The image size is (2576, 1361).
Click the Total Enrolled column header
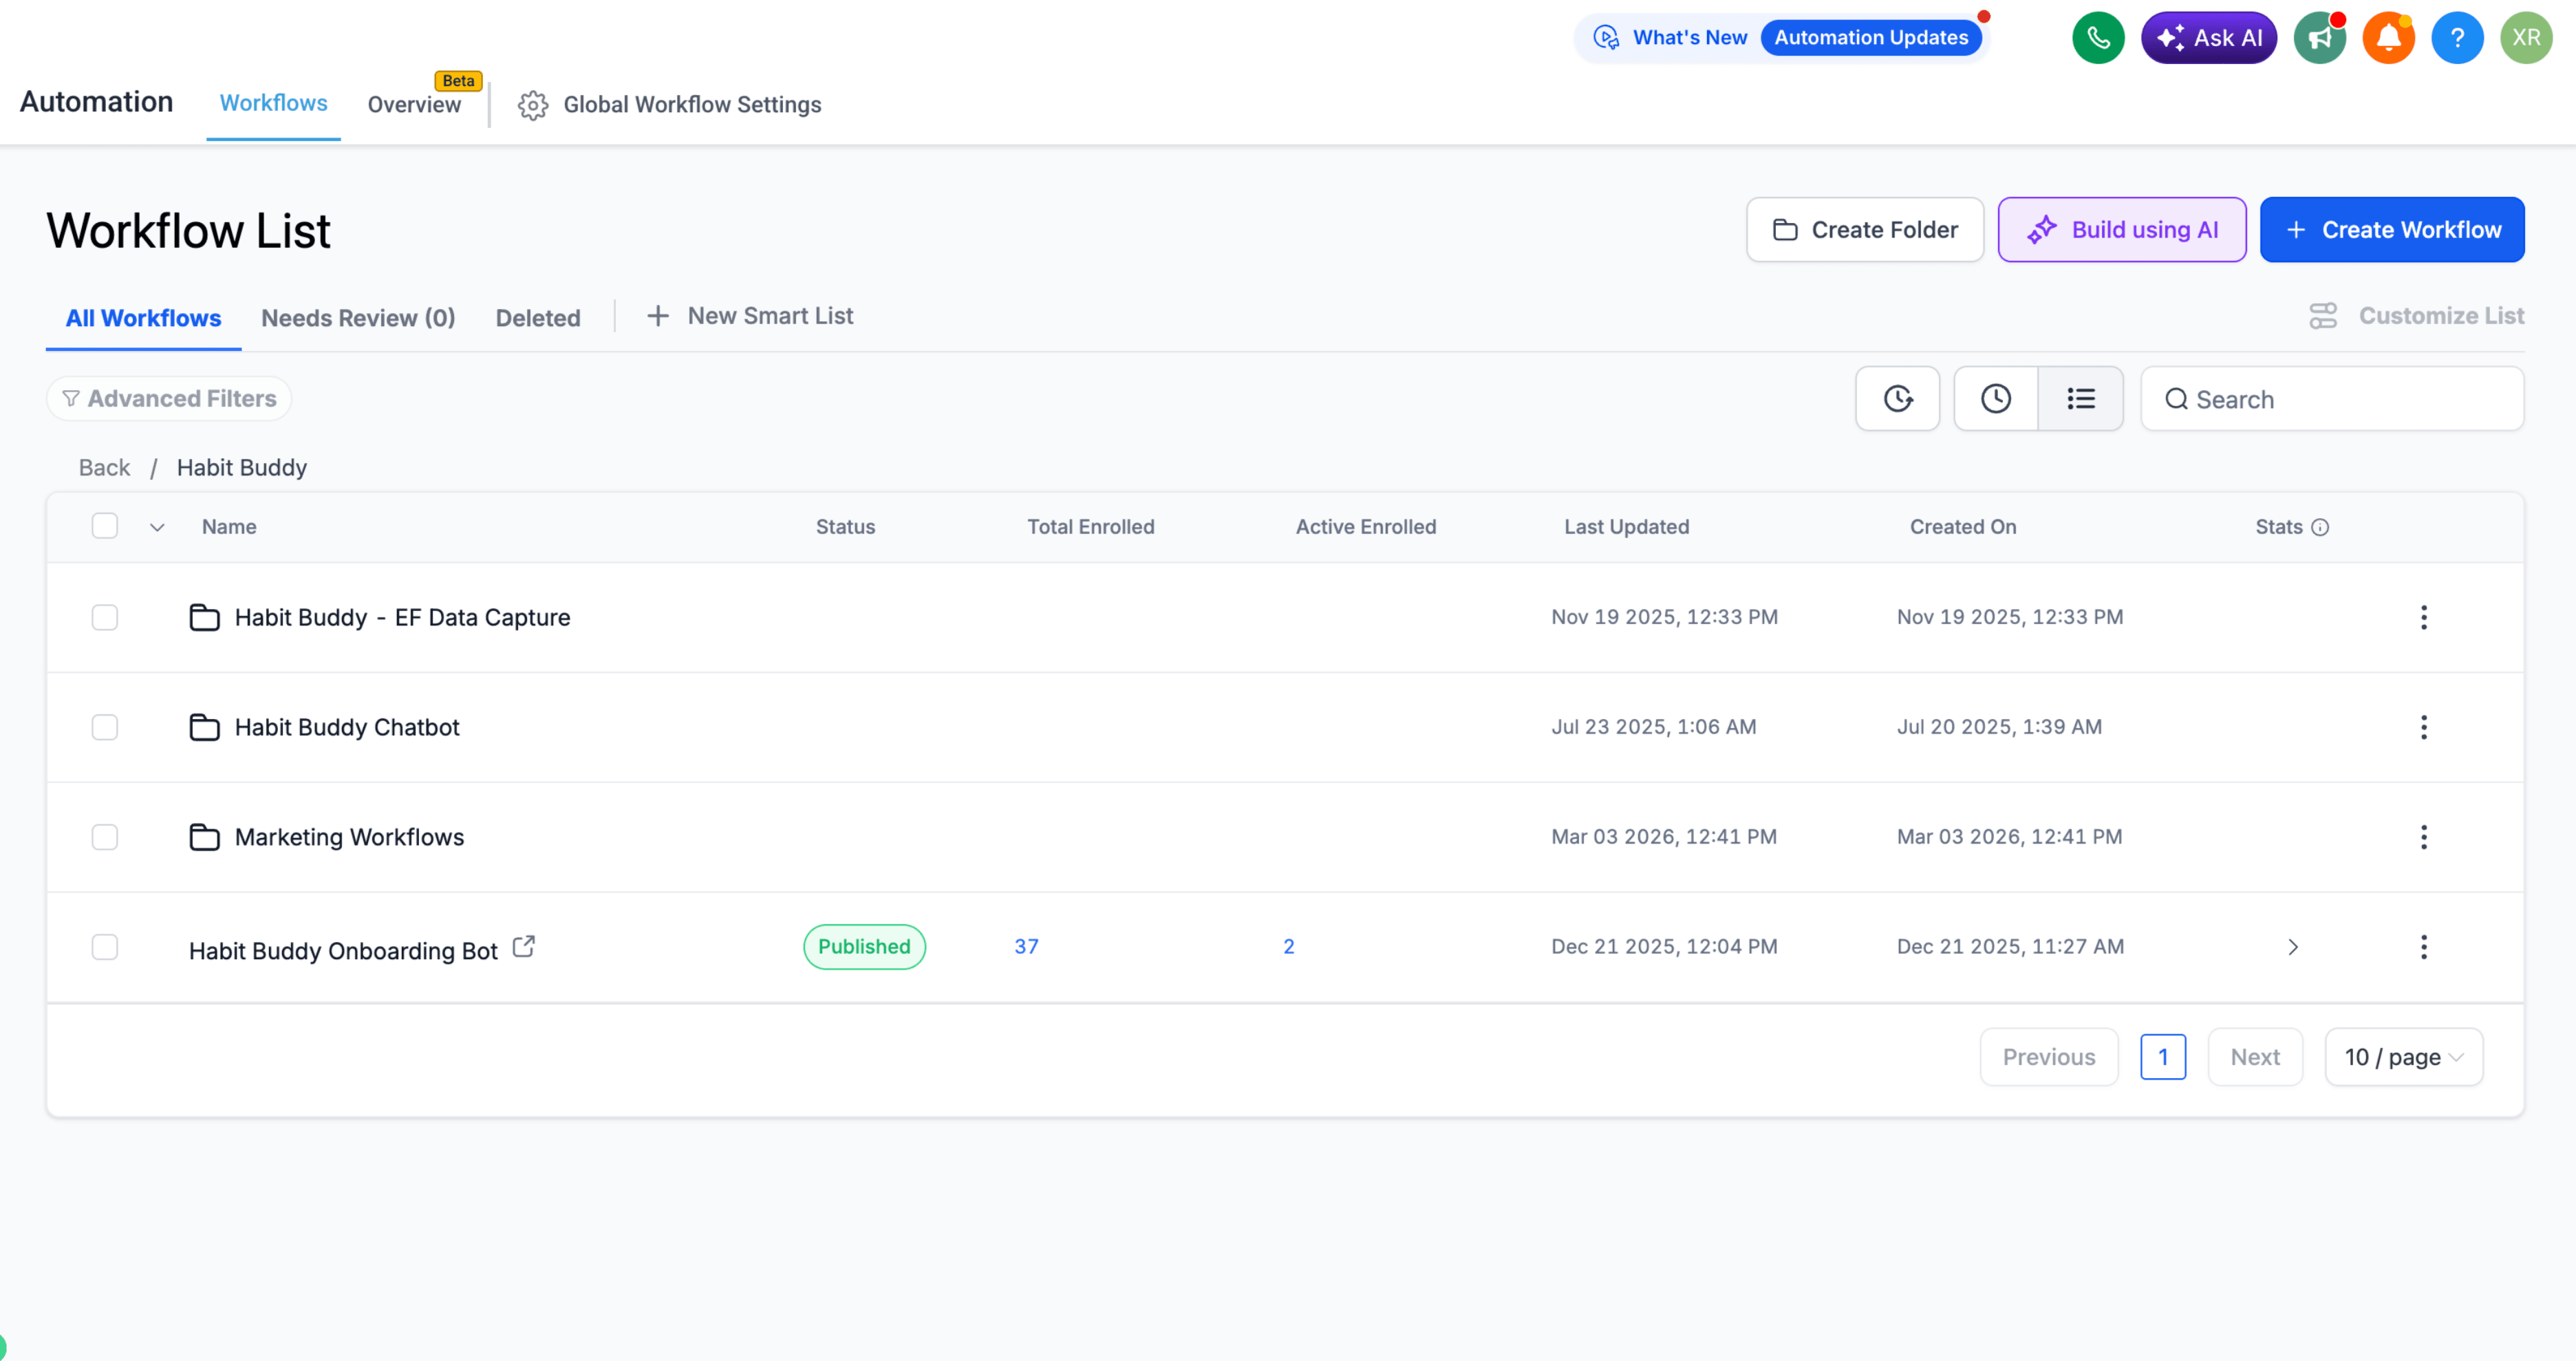1090,527
